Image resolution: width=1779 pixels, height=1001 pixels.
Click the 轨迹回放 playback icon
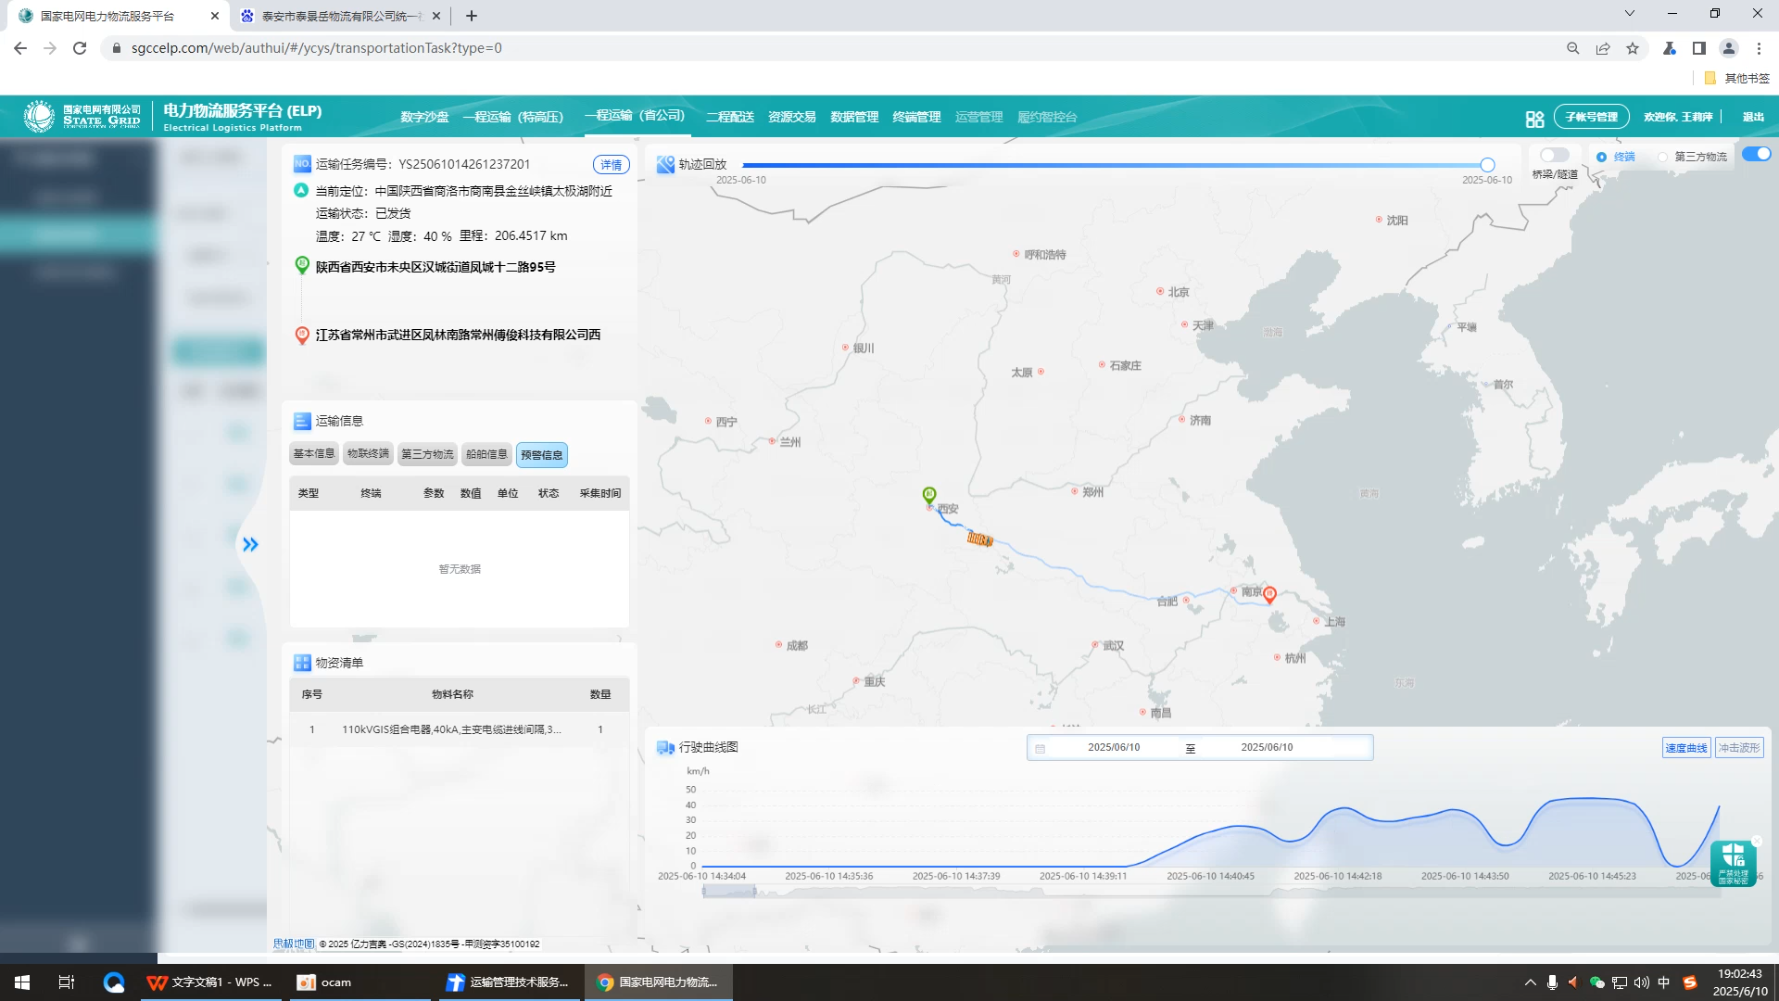[665, 165]
